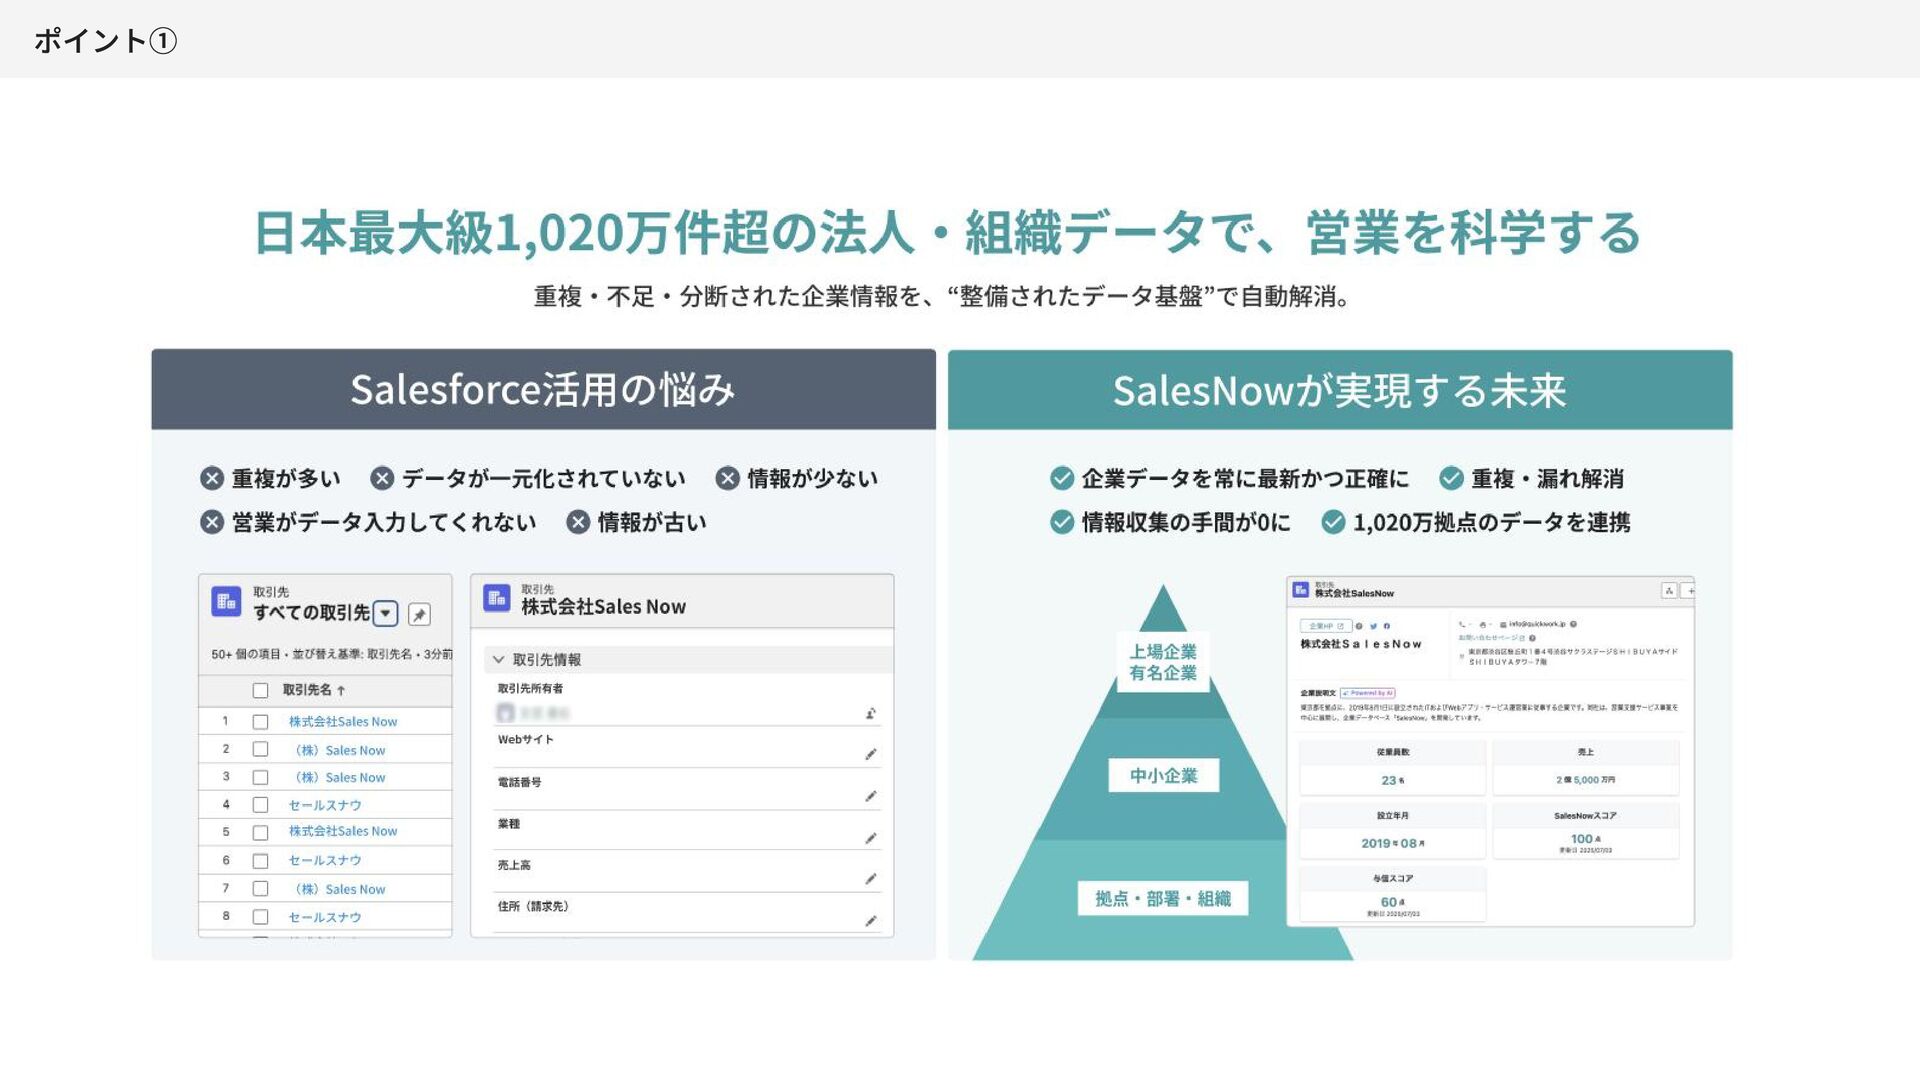Check the checkbox in row 6
Image resolution: width=1920 pixels, height=1080 pixels.
(x=260, y=861)
